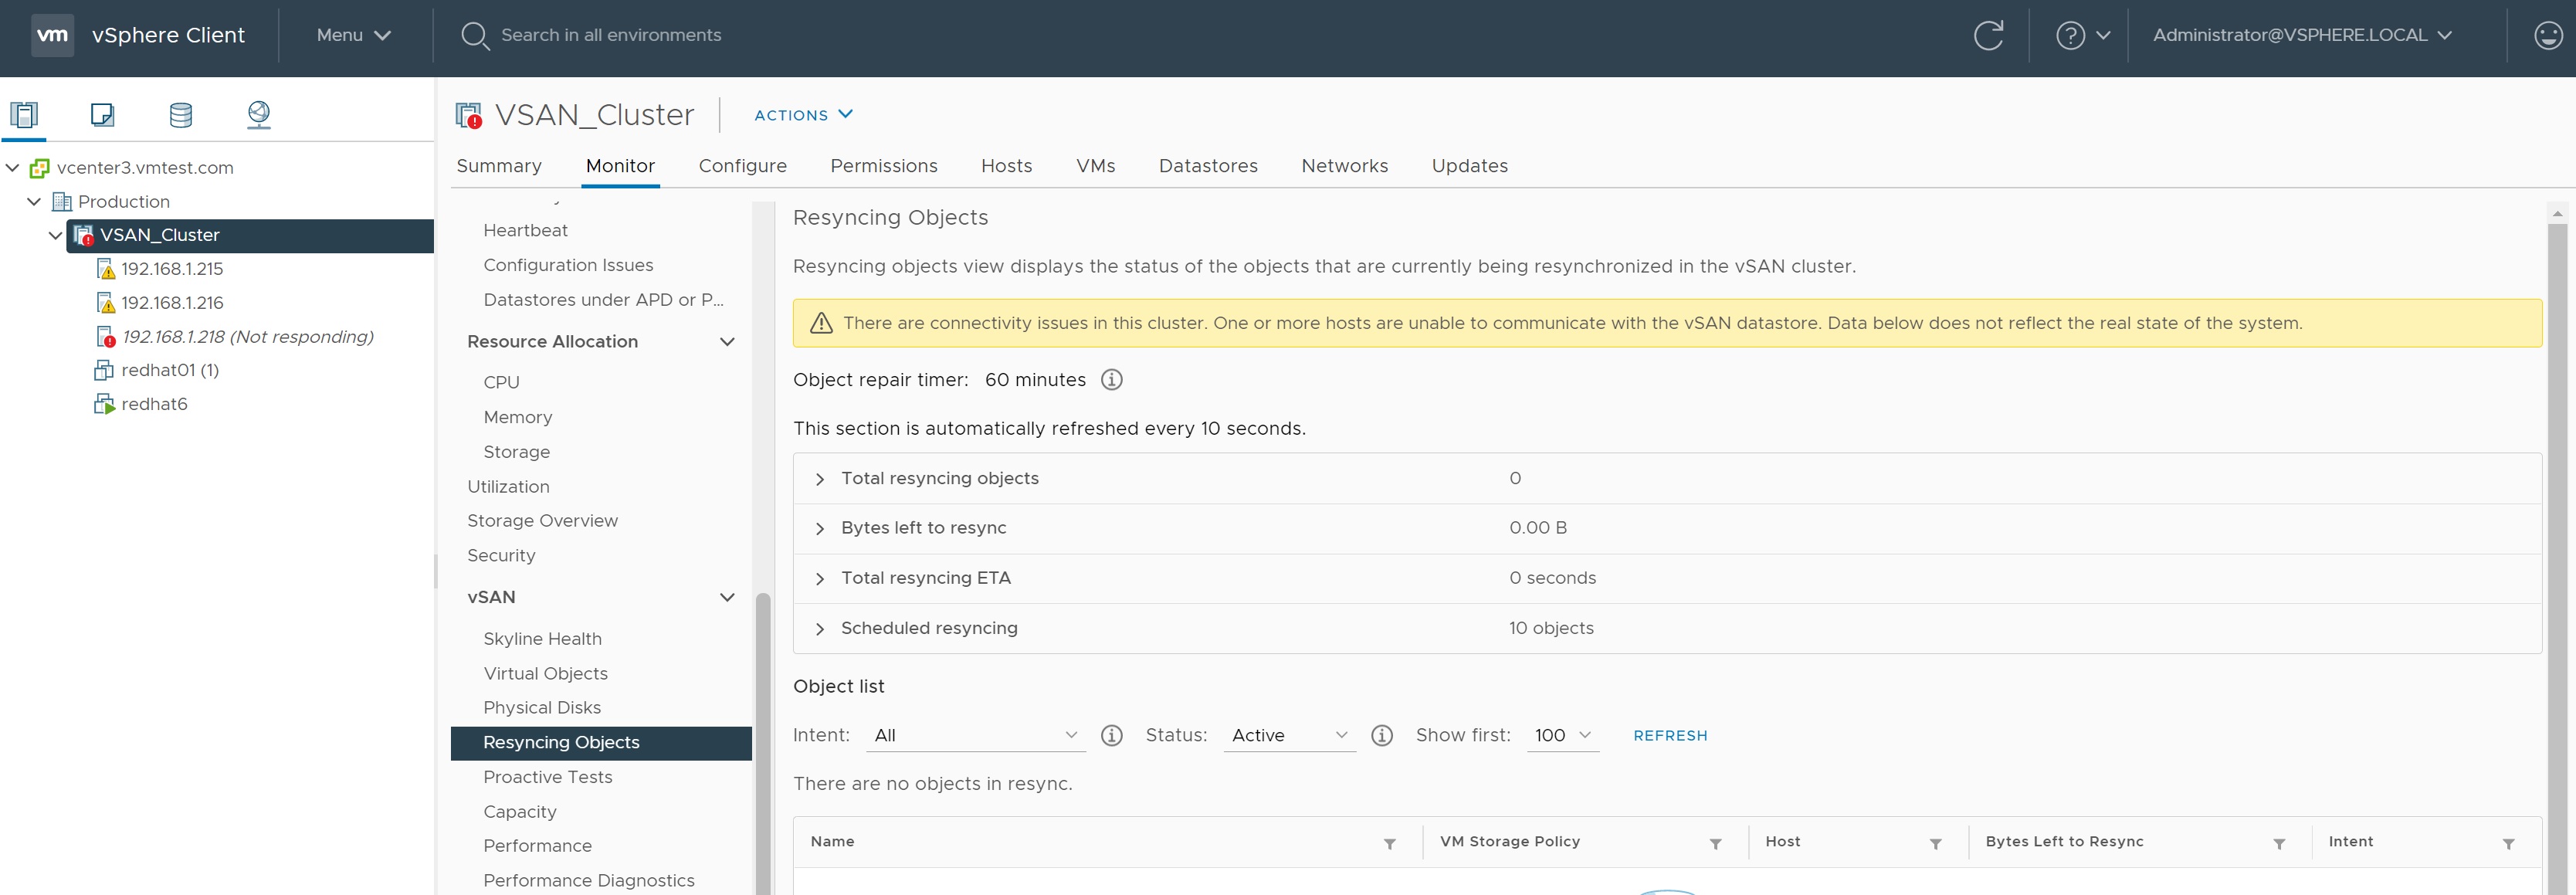The image size is (2576, 895).
Task: Show info for Object repair timer
Action: pyautogui.click(x=1111, y=380)
